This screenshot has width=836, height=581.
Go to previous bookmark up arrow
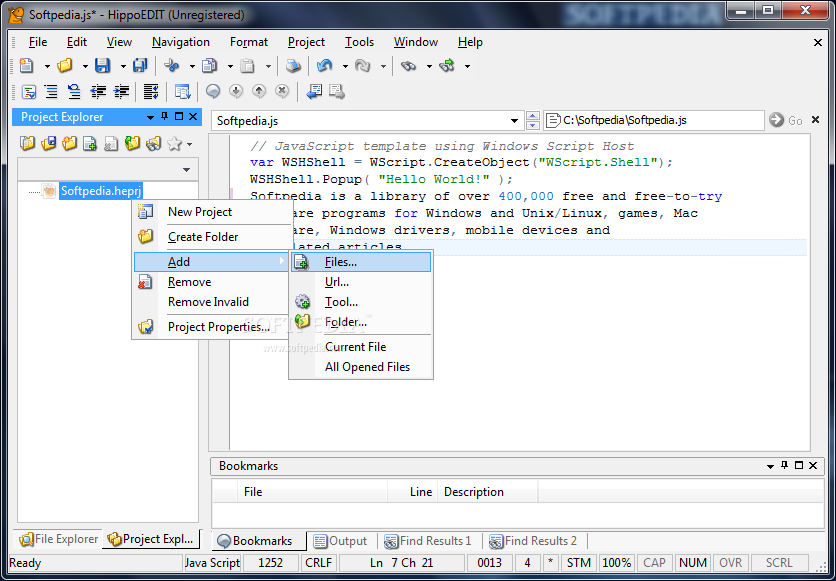click(x=259, y=92)
